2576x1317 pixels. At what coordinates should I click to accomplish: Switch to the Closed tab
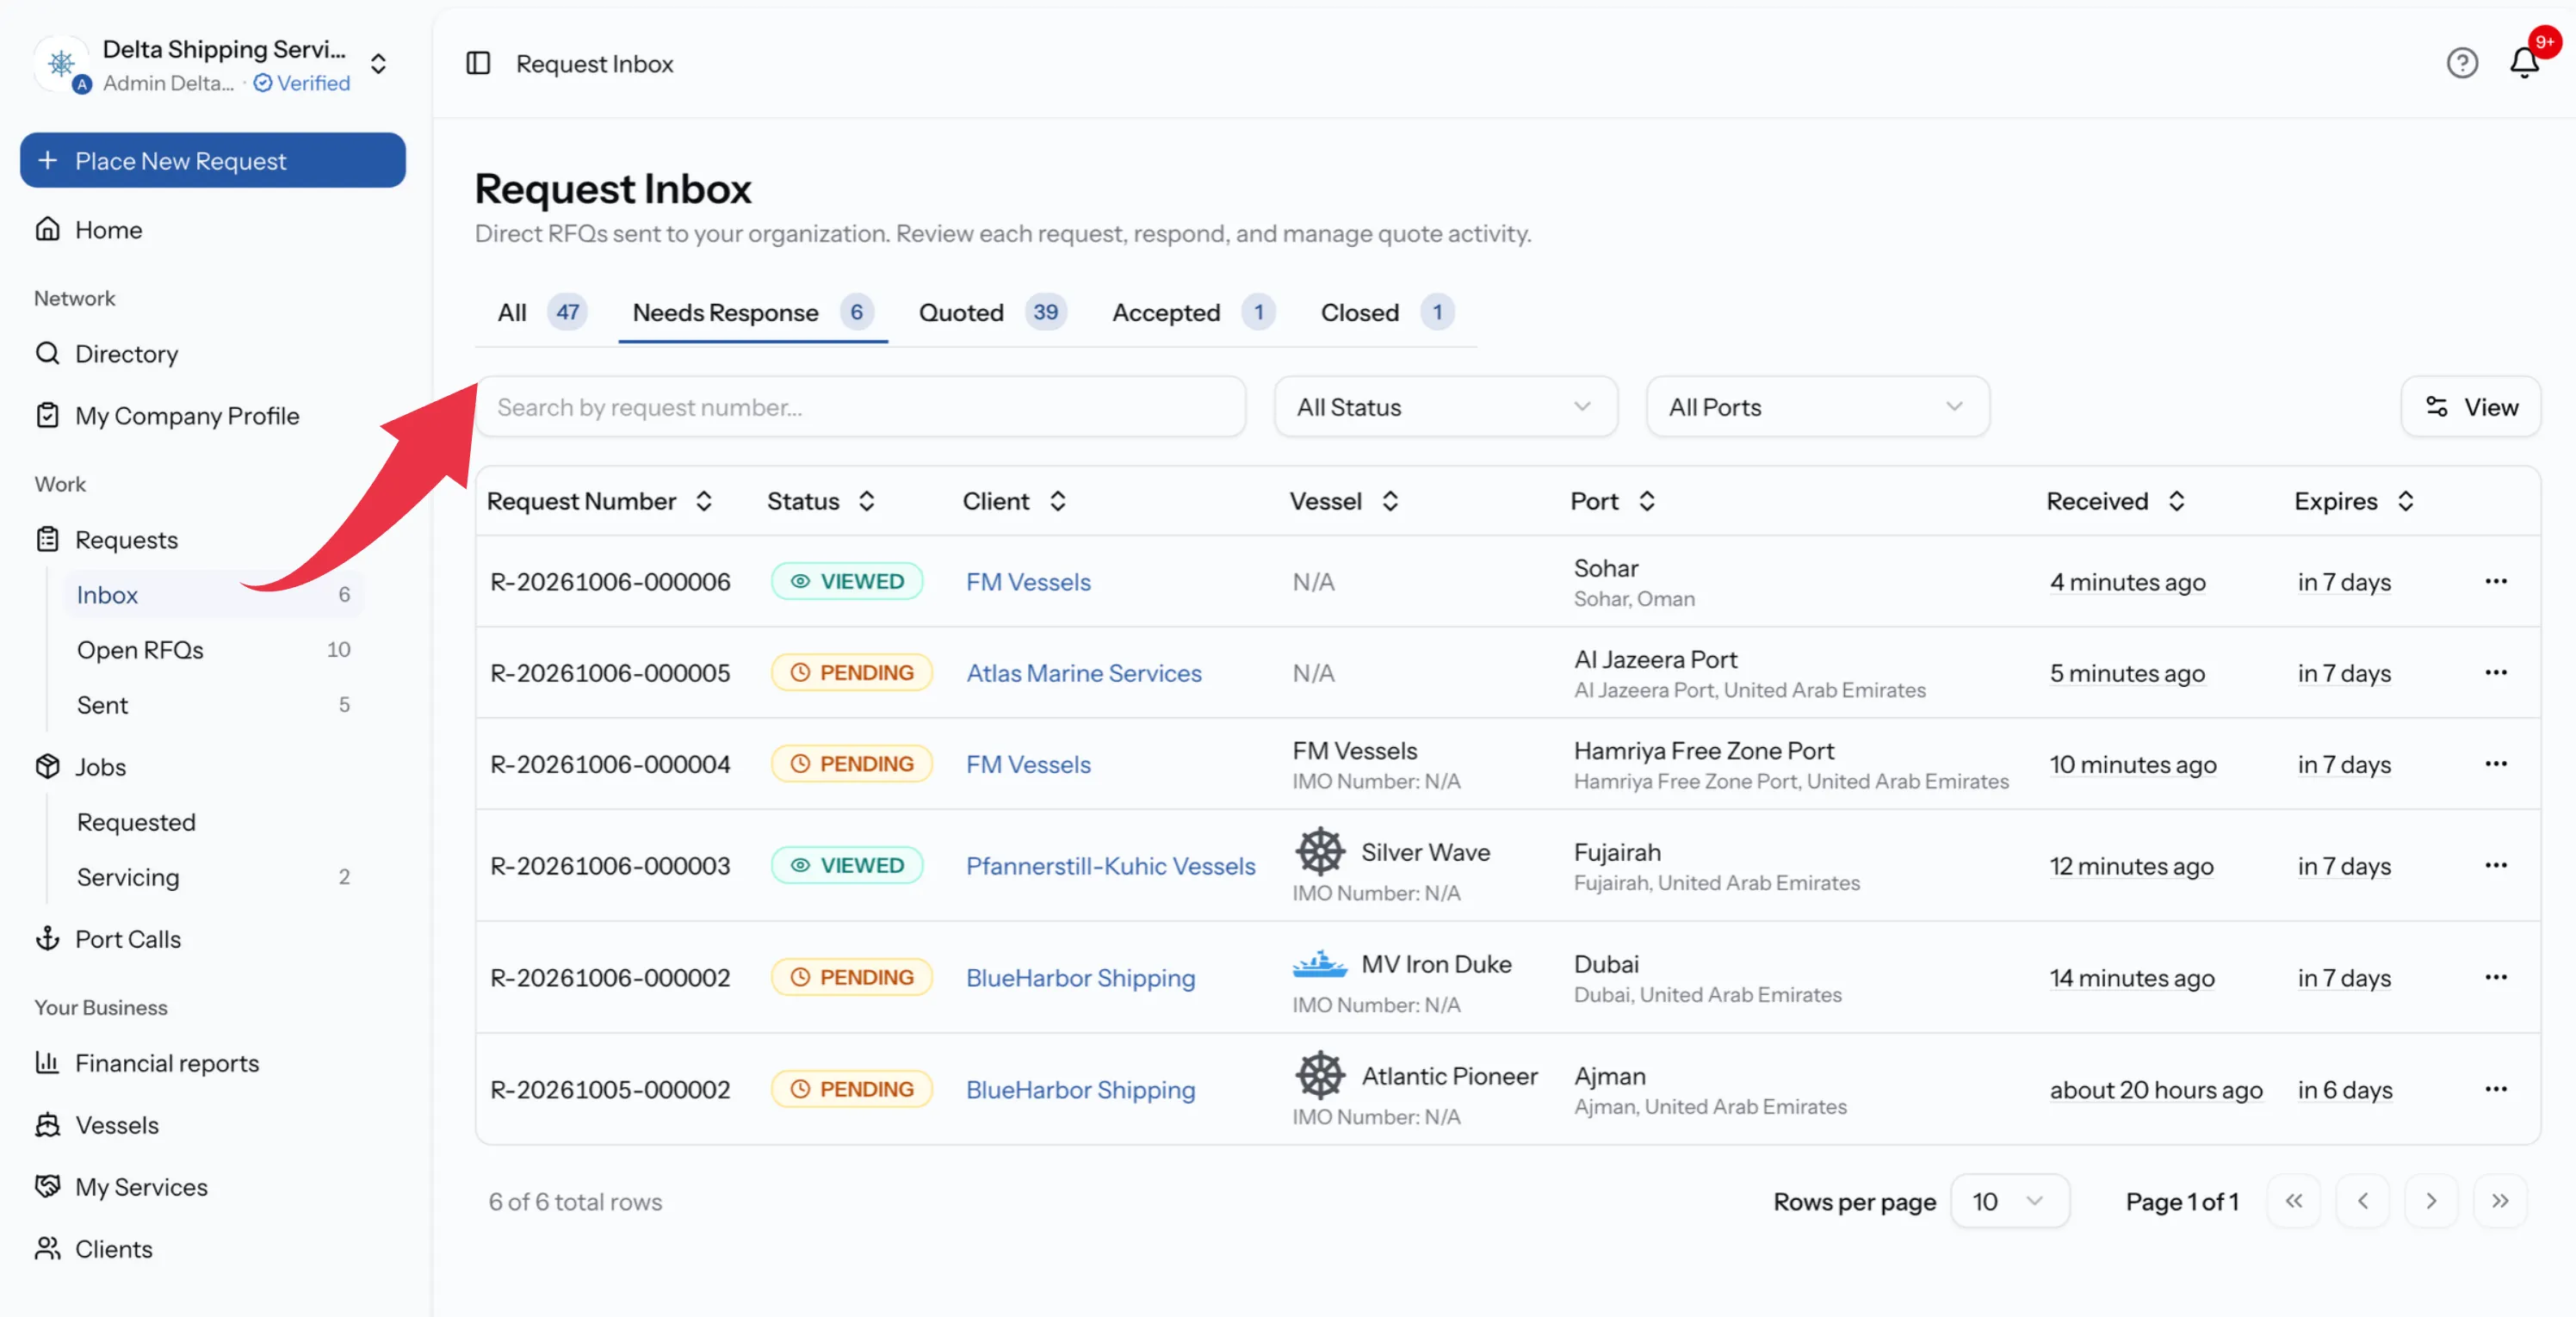pyautogui.click(x=1387, y=312)
